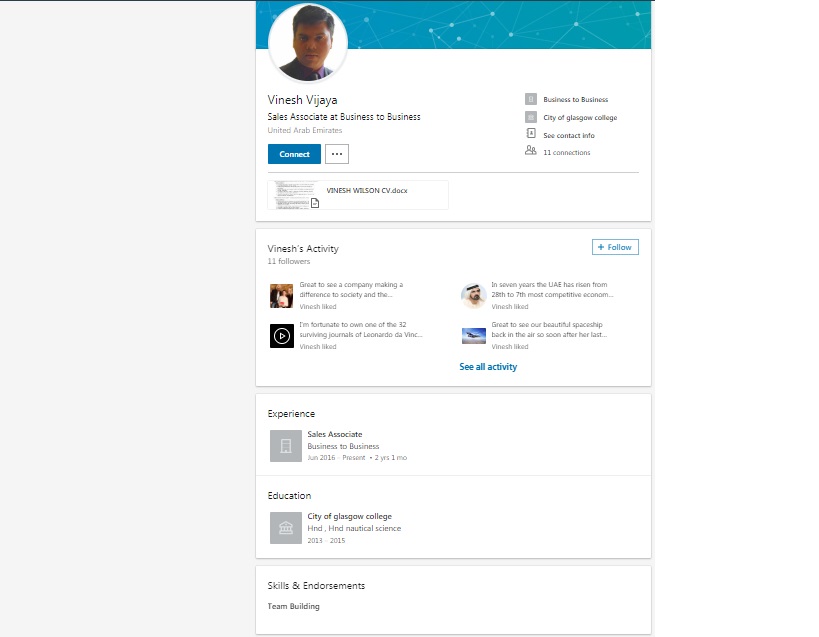Open 'Great to see our beautiful spaceship' post
The height and width of the screenshot is (637, 819).
[549, 329]
